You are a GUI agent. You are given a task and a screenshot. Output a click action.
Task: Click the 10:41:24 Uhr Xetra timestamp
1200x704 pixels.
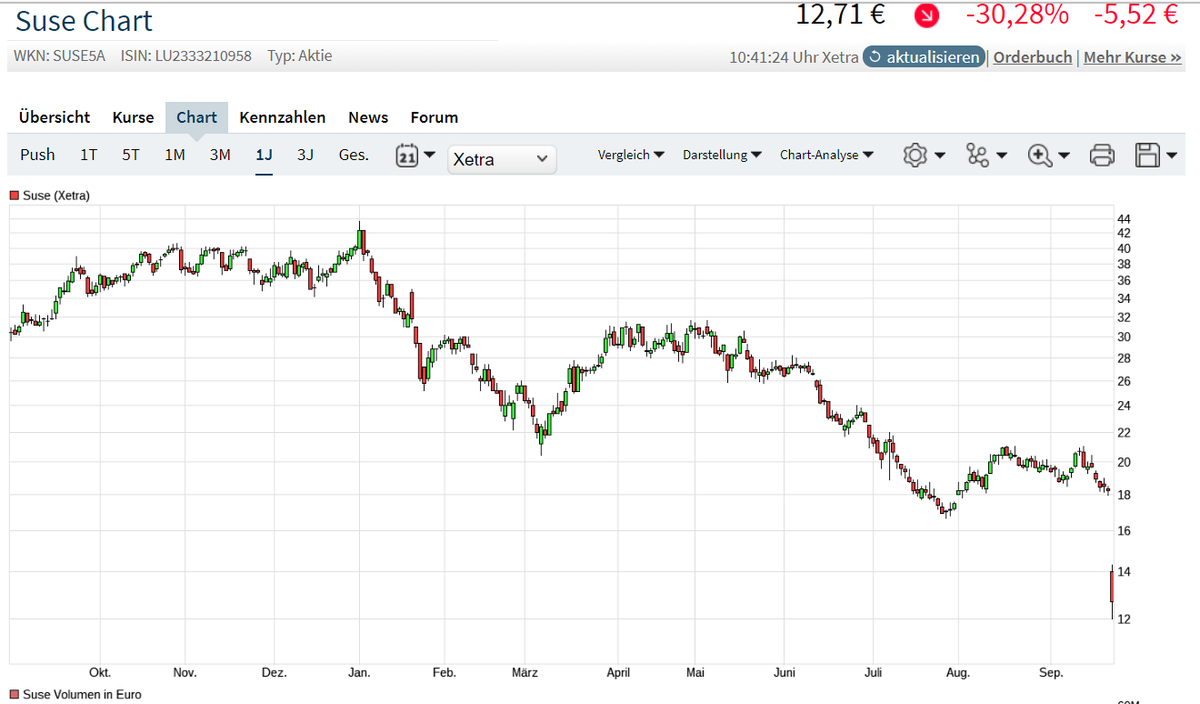point(794,57)
